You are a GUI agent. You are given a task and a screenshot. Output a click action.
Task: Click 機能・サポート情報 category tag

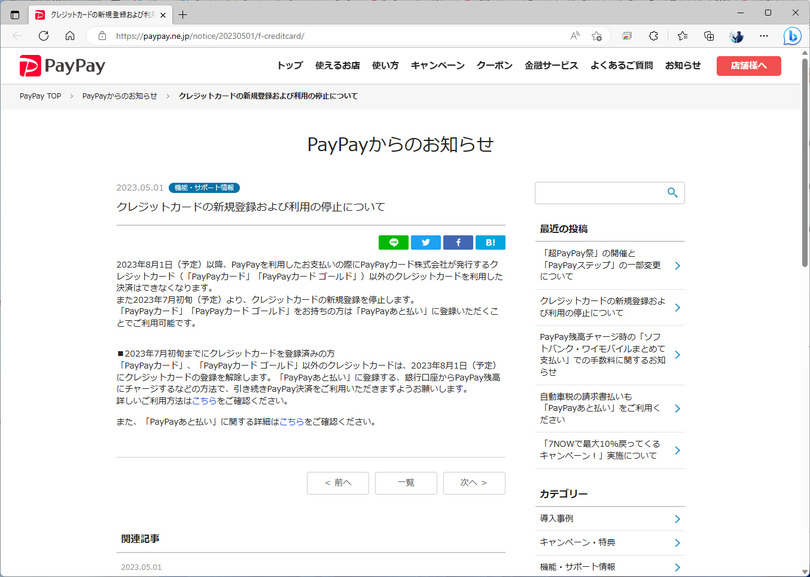[x=204, y=188]
